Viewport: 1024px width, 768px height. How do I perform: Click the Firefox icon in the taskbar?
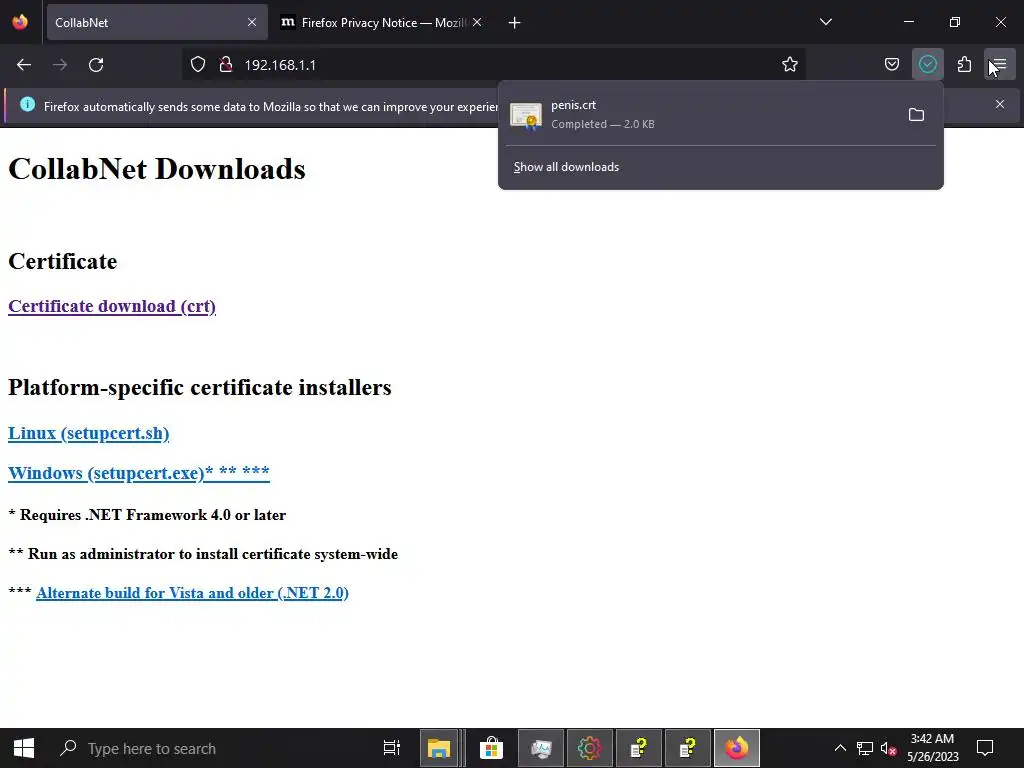pos(737,748)
